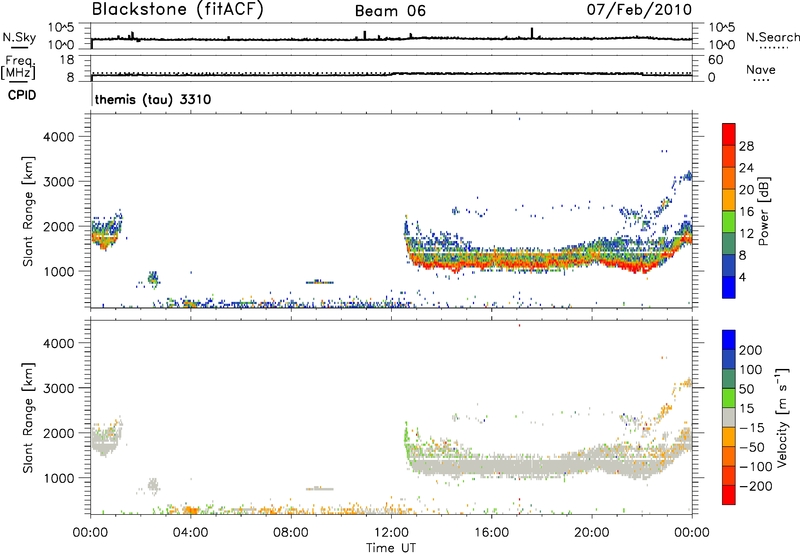Viewport: 800px width, 554px height.
Task: Click the '4000' tick of the power panel
Action: [59, 137]
